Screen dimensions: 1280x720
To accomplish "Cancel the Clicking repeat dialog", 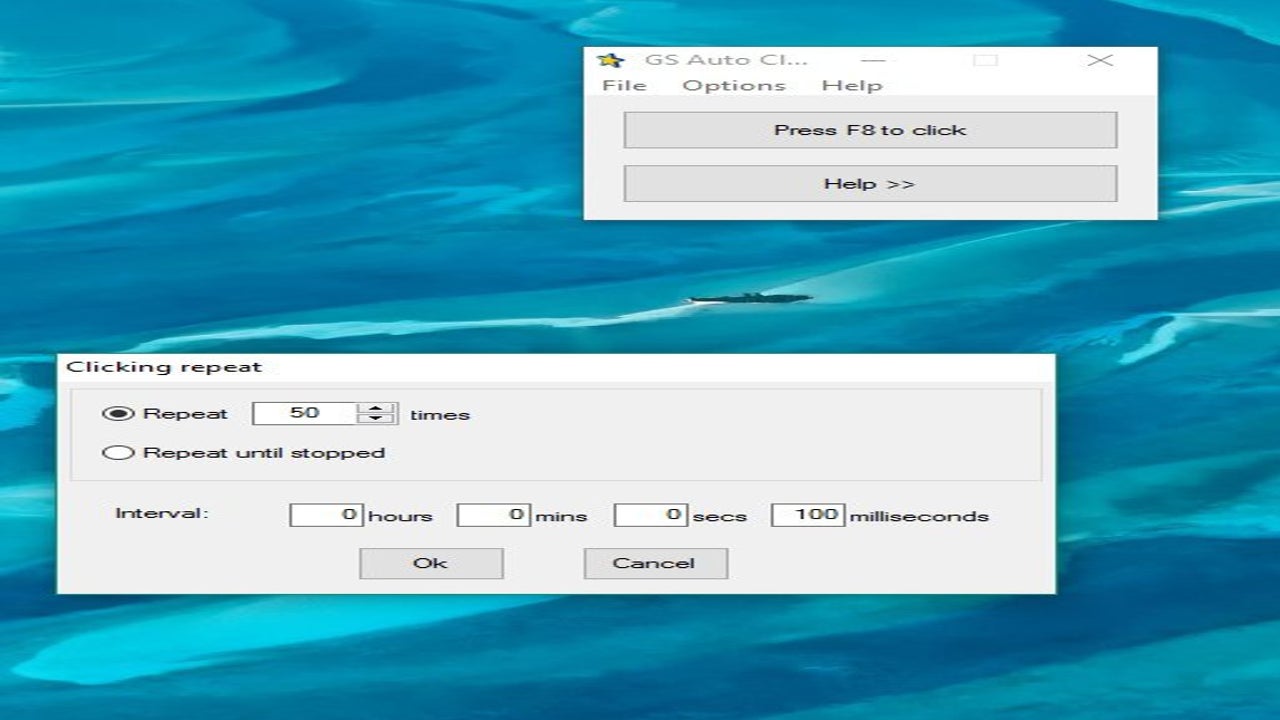I will pyautogui.click(x=656, y=562).
